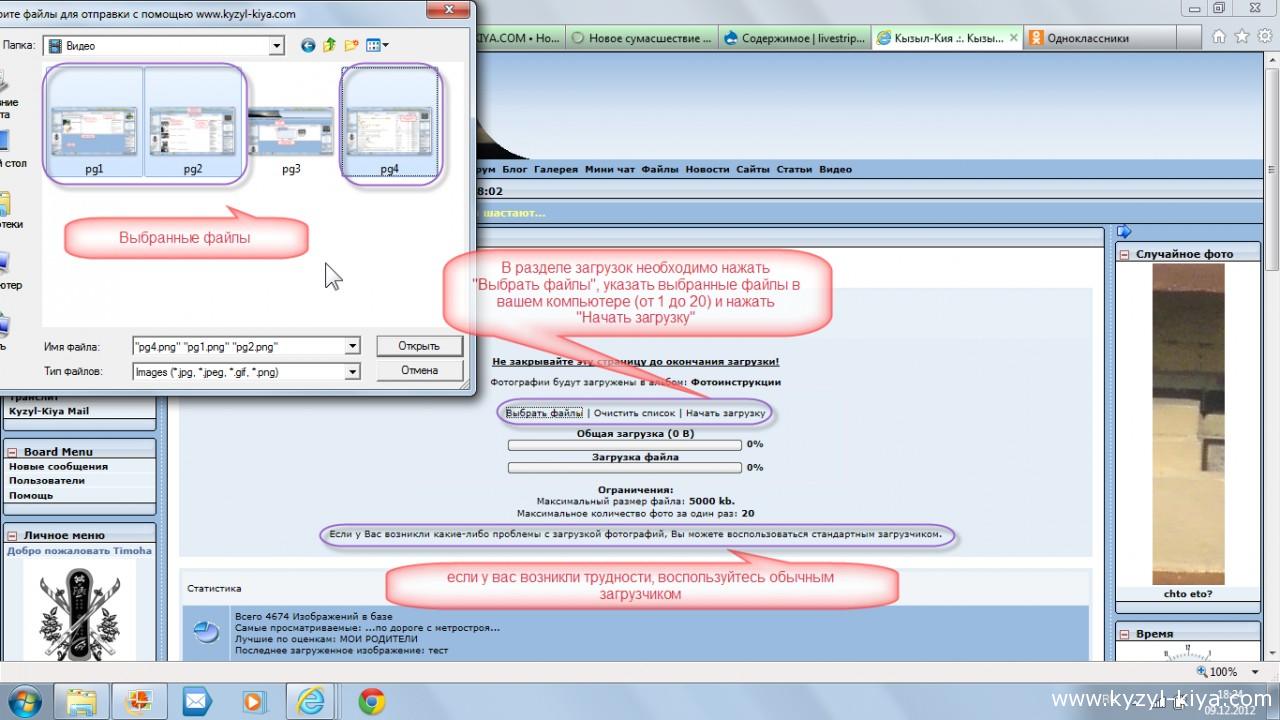The height and width of the screenshot is (720, 1280).
Task: Open the Файлы site menu item
Action: coord(660,169)
